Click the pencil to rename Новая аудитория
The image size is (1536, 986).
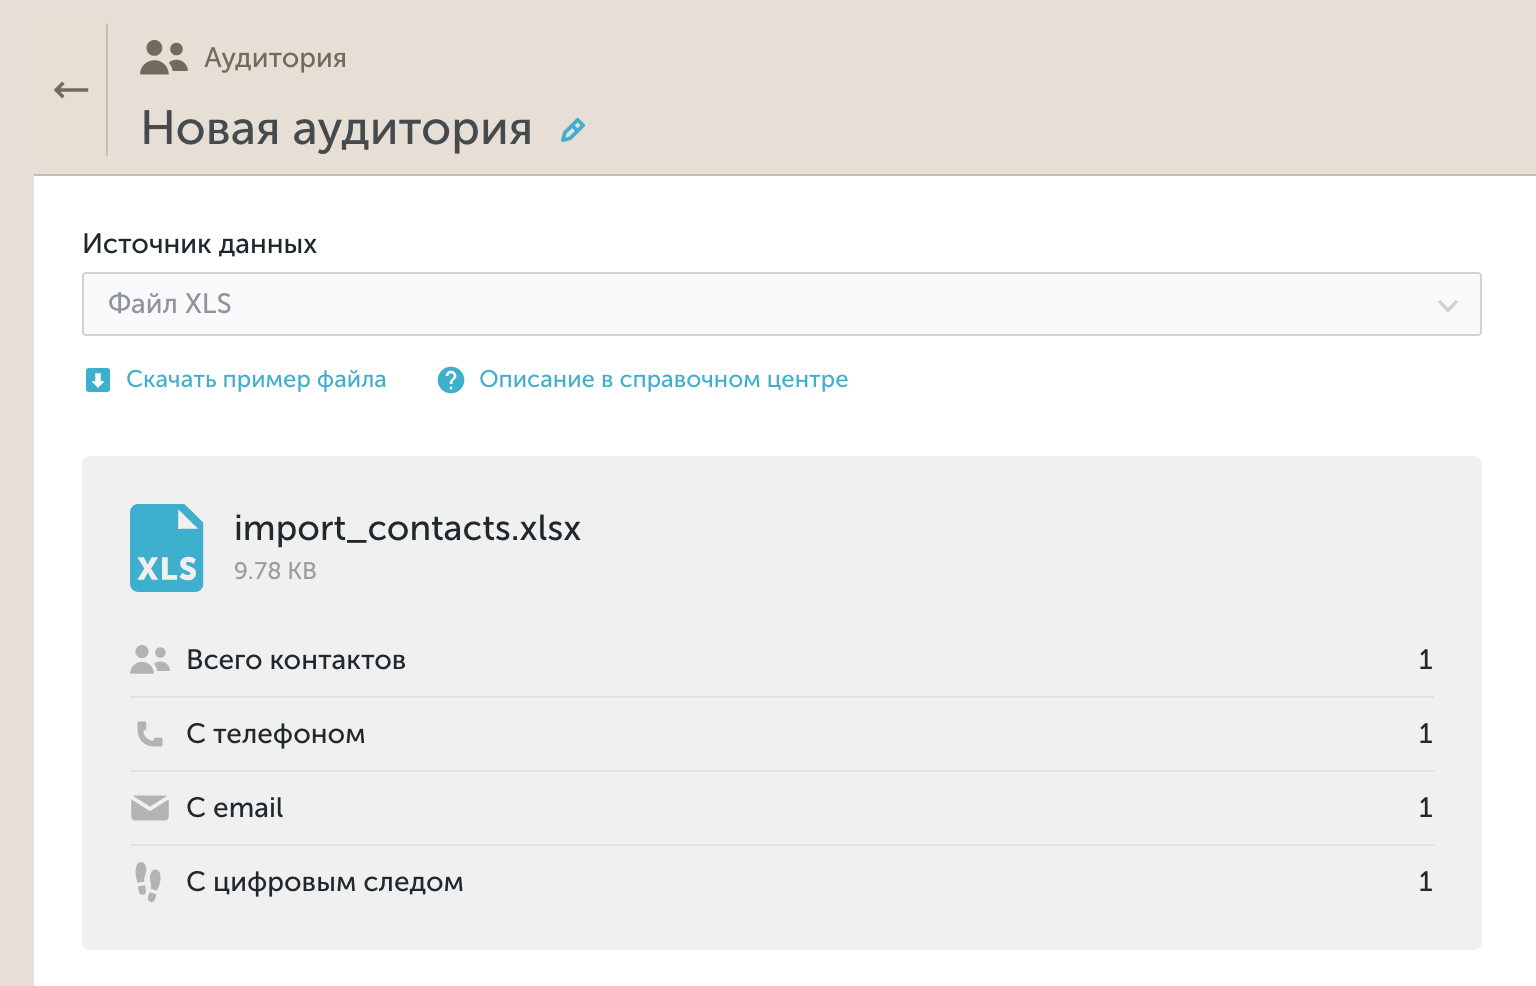572,129
